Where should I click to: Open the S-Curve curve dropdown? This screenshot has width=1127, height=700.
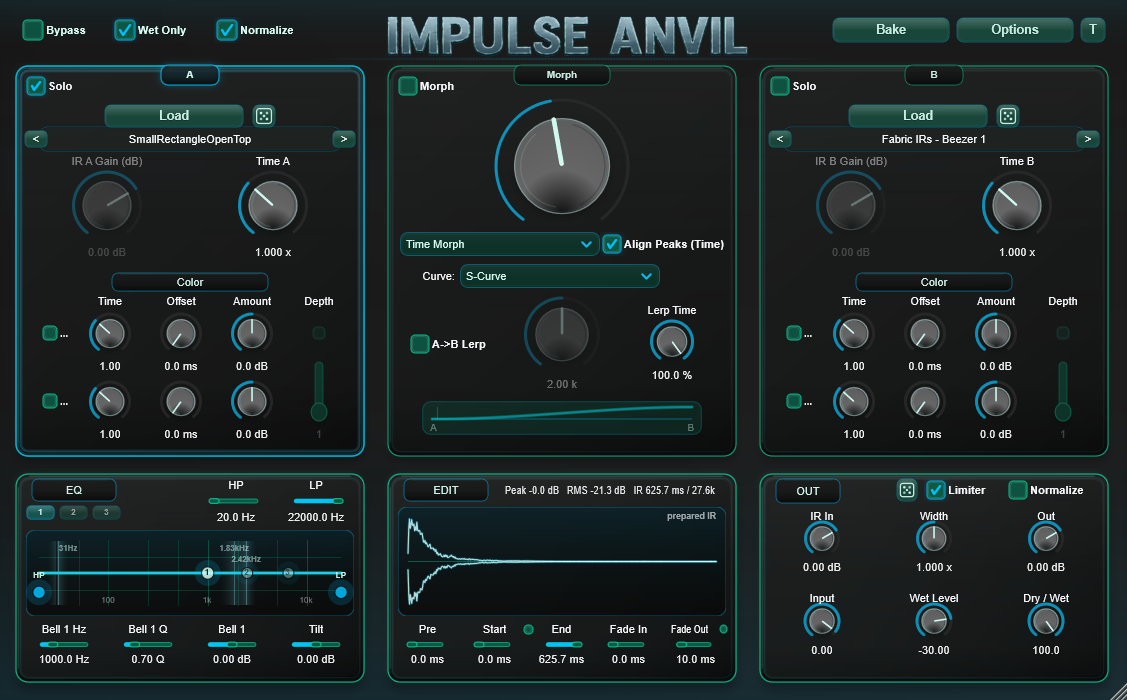pos(559,276)
